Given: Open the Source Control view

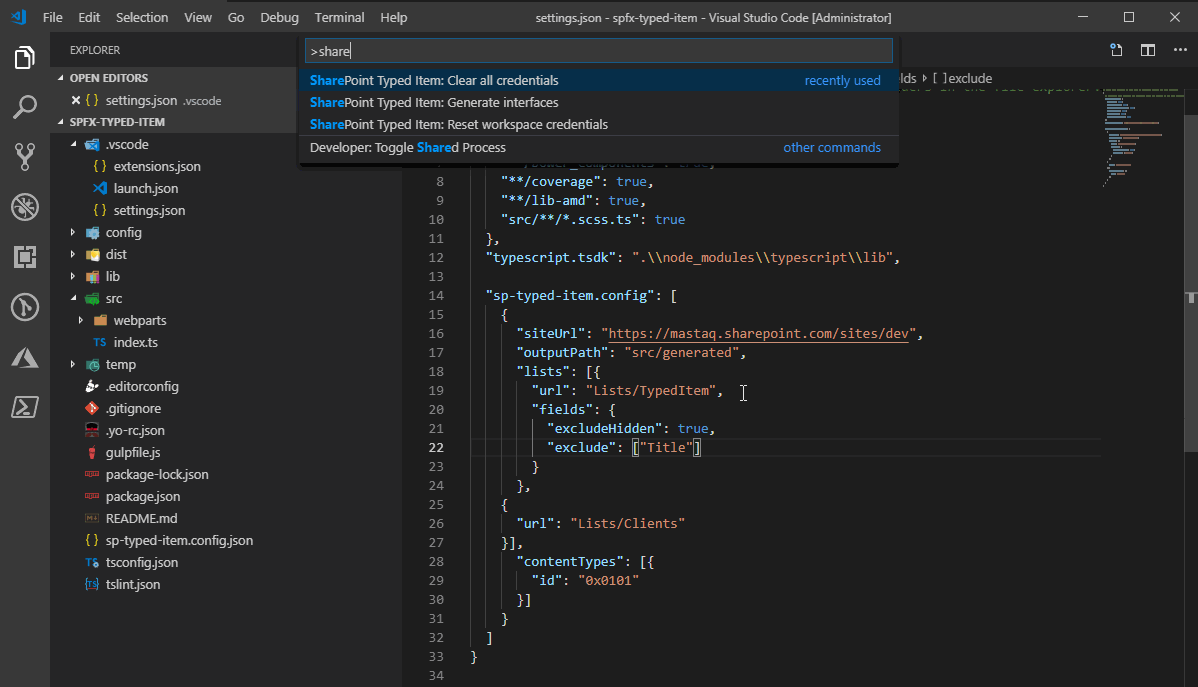Looking at the screenshot, I should pos(25,156).
